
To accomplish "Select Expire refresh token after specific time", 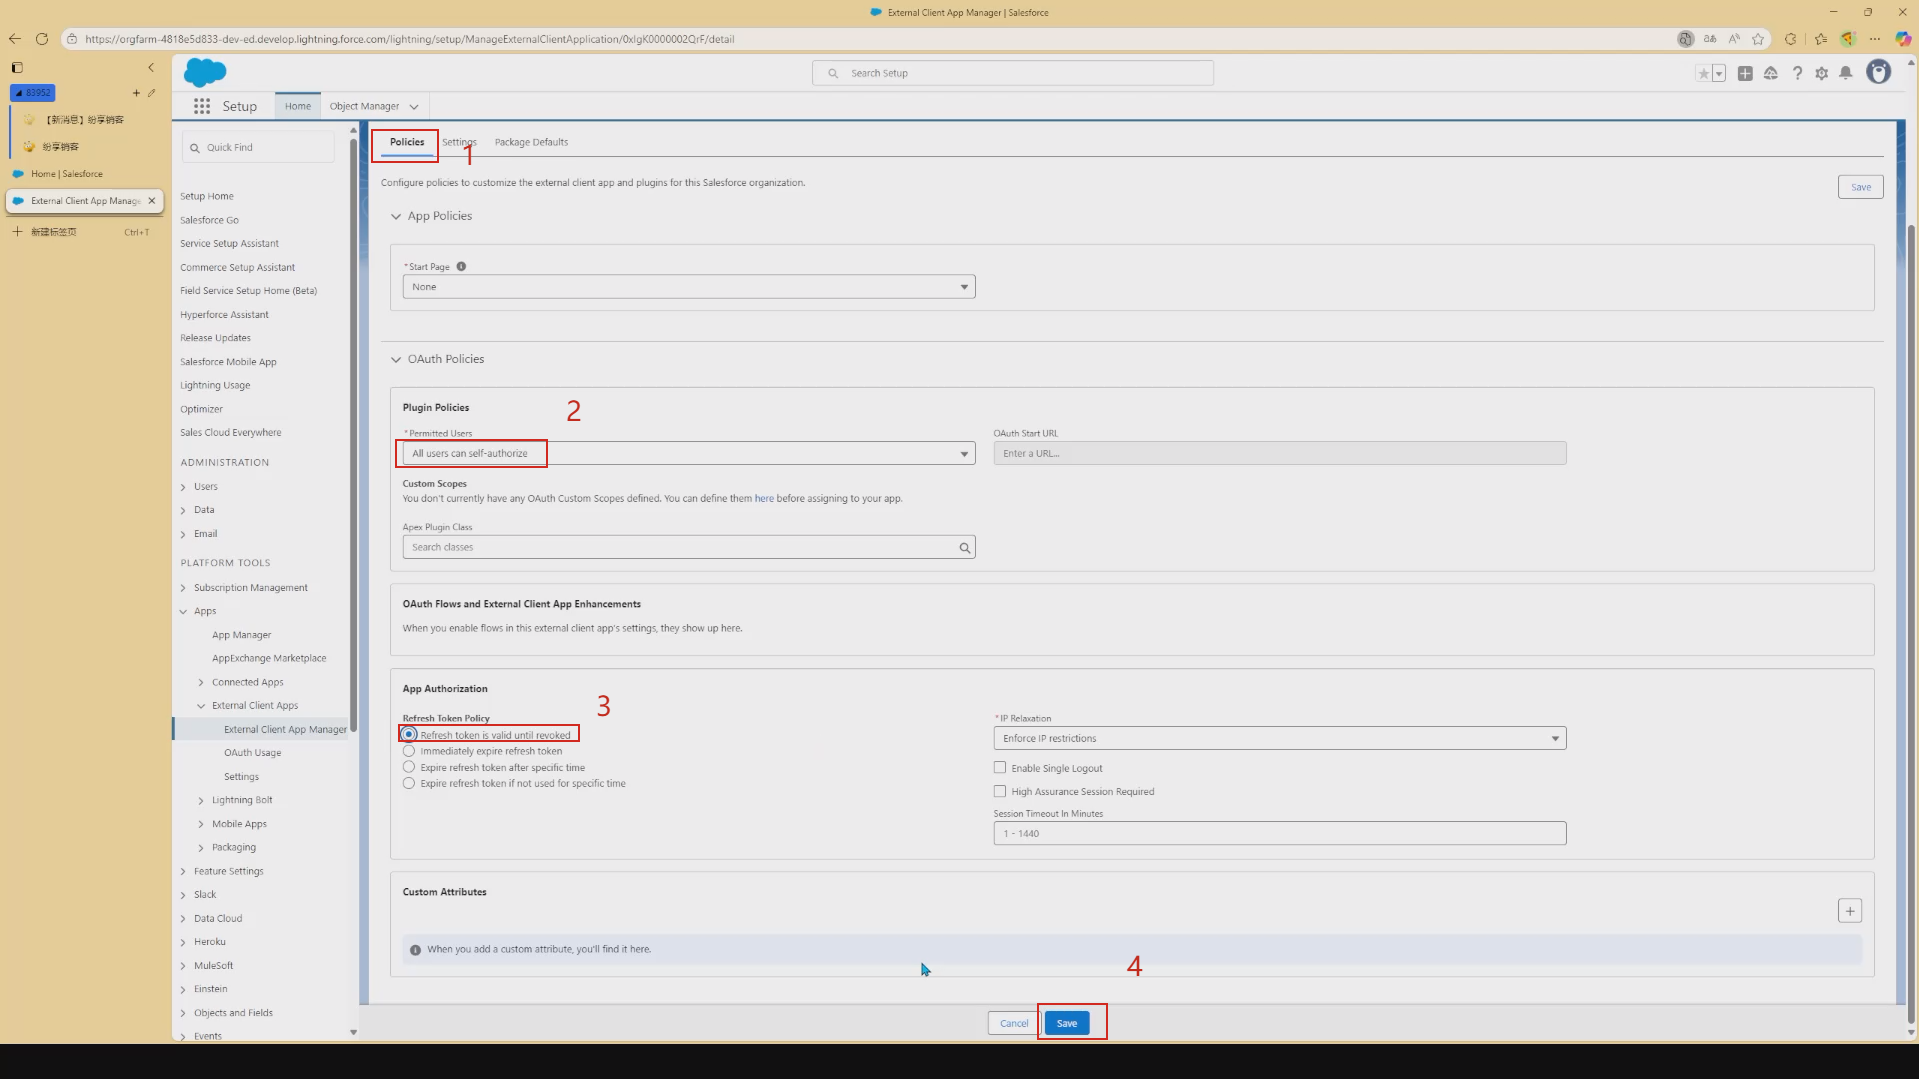I will (x=409, y=767).
